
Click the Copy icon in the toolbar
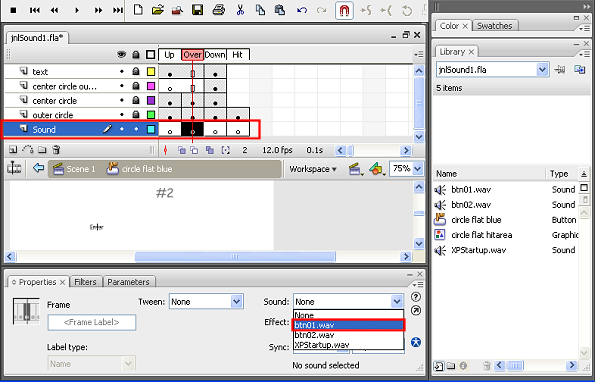pos(260,10)
